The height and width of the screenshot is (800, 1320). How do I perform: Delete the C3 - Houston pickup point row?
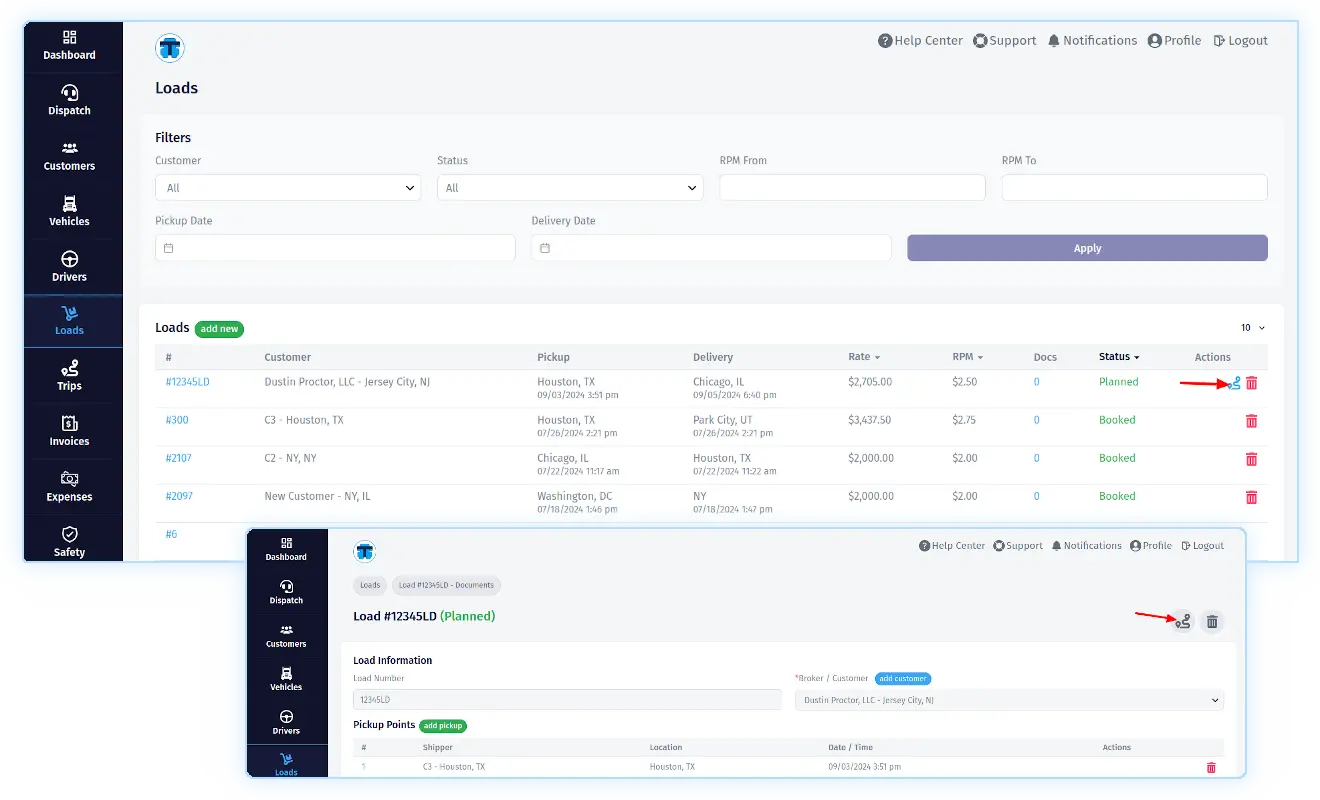point(1211,767)
